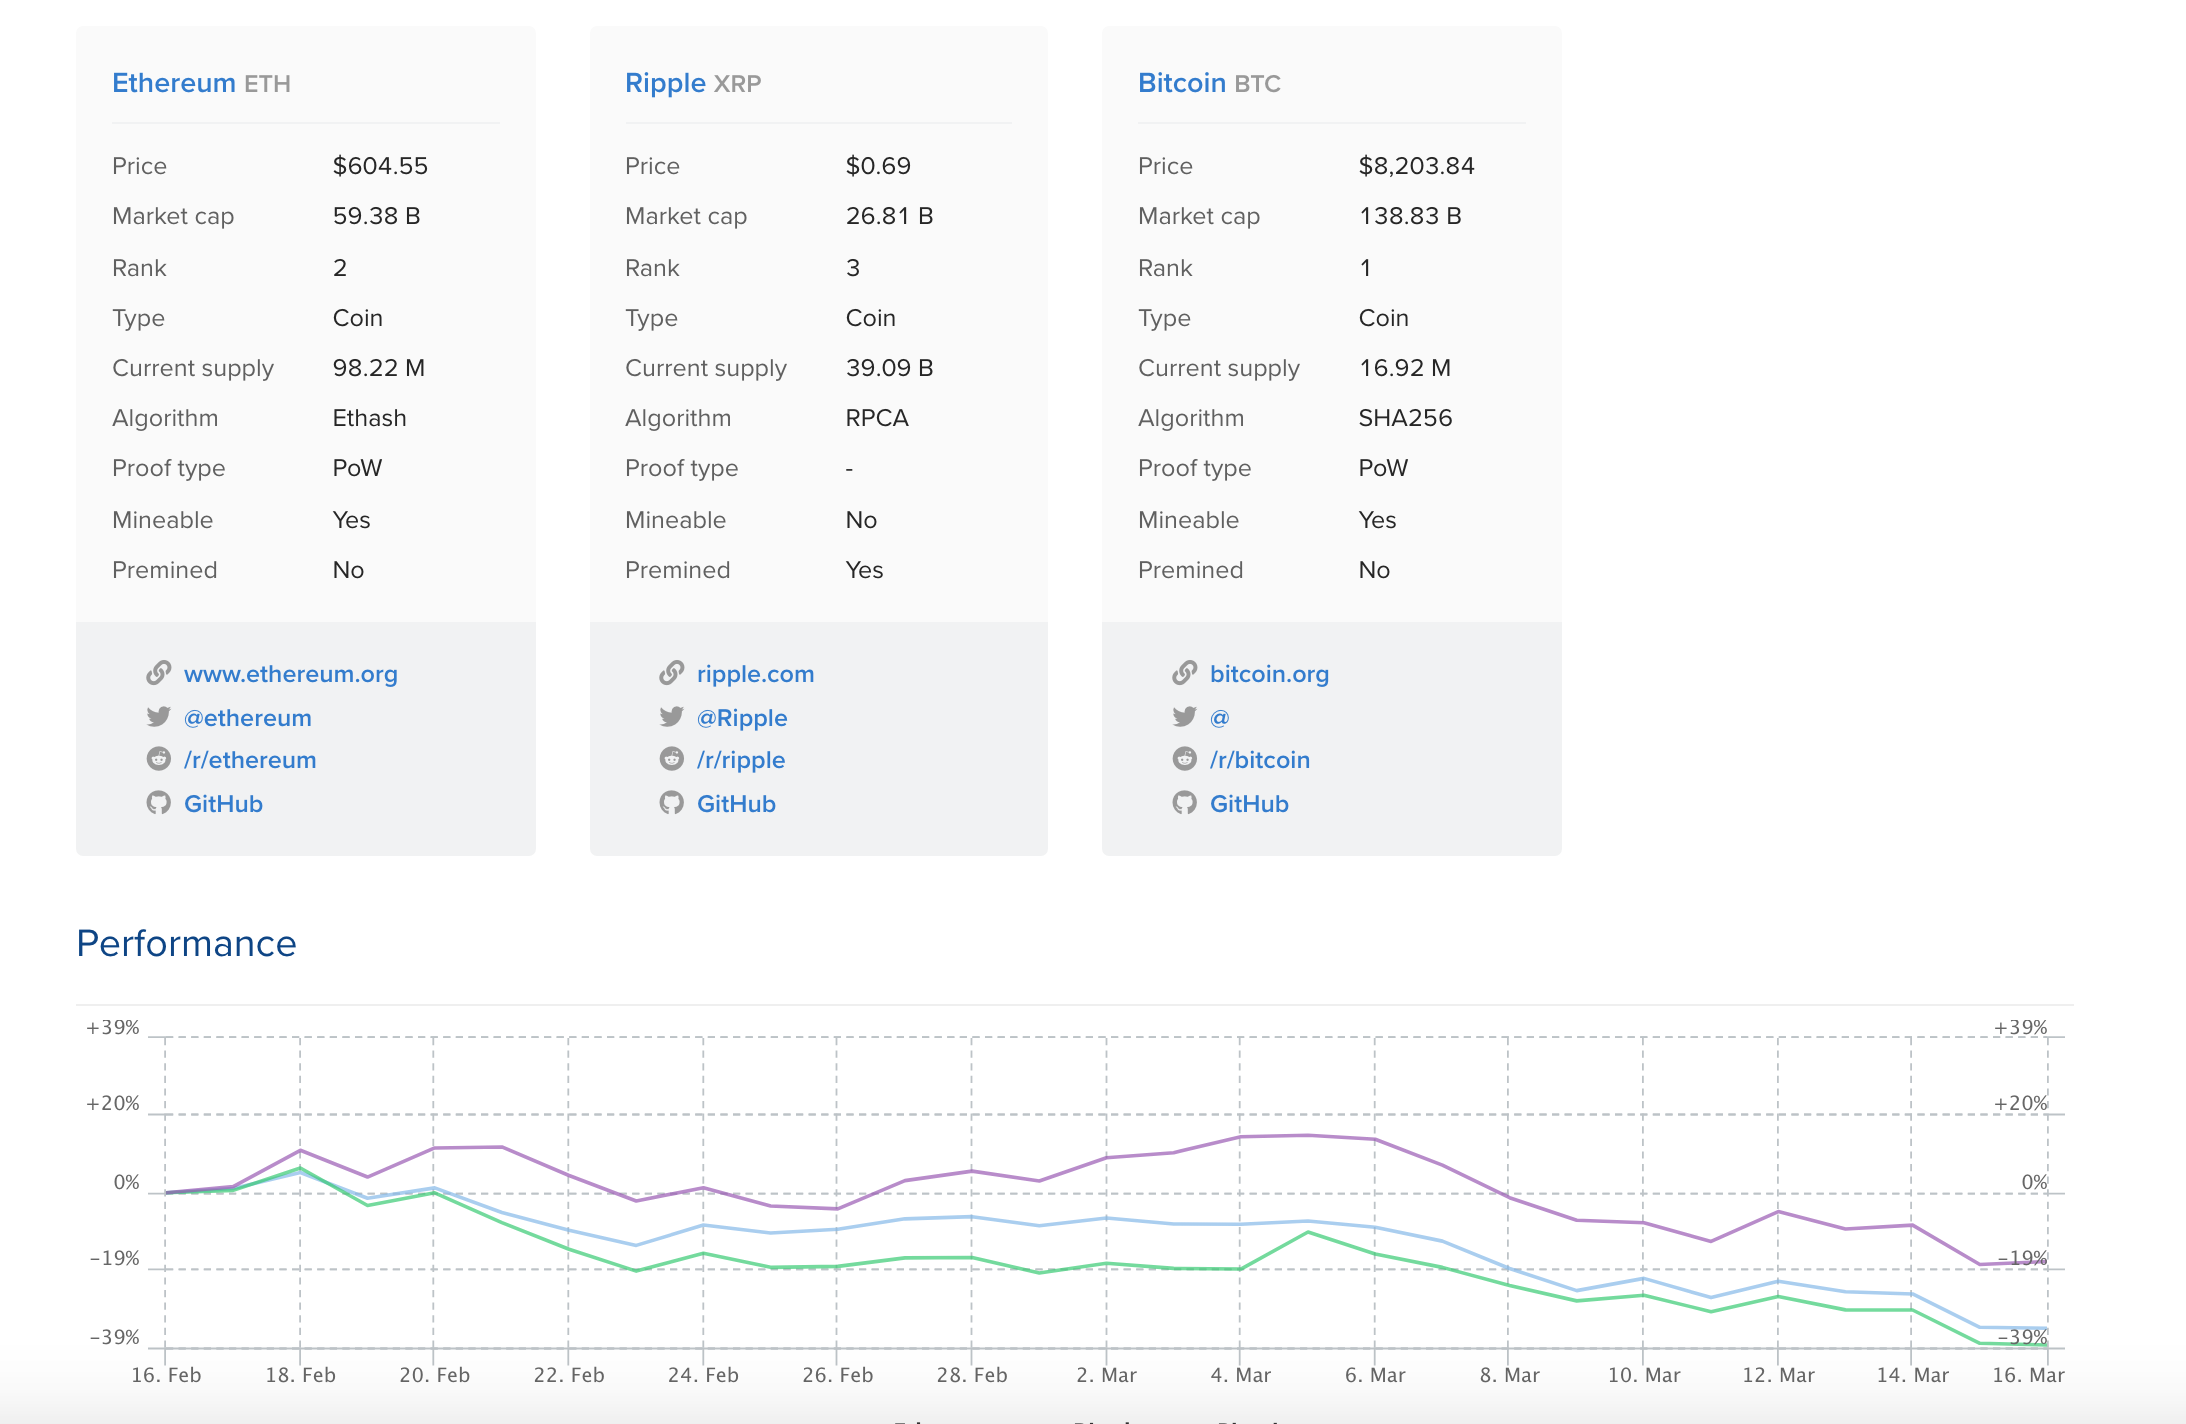This screenshot has width=2186, height=1424.
Task: Click the 4. Mar point on chart axis
Action: (x=1240, y=1375)
